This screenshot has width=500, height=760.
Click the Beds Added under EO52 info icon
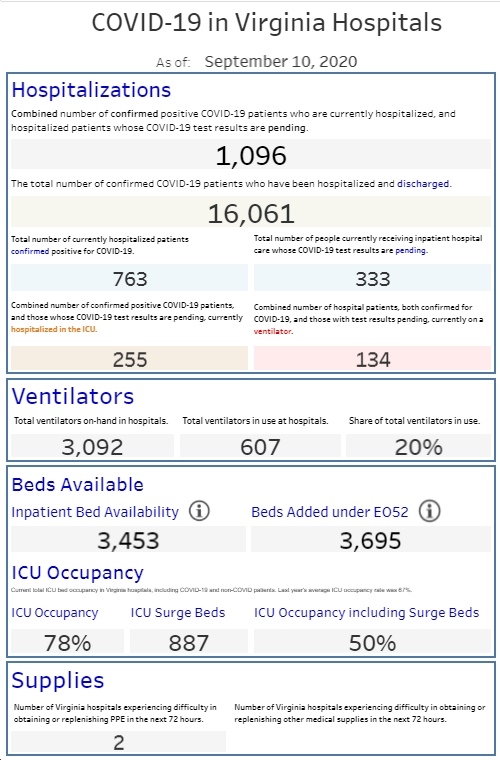coord(429,511)
